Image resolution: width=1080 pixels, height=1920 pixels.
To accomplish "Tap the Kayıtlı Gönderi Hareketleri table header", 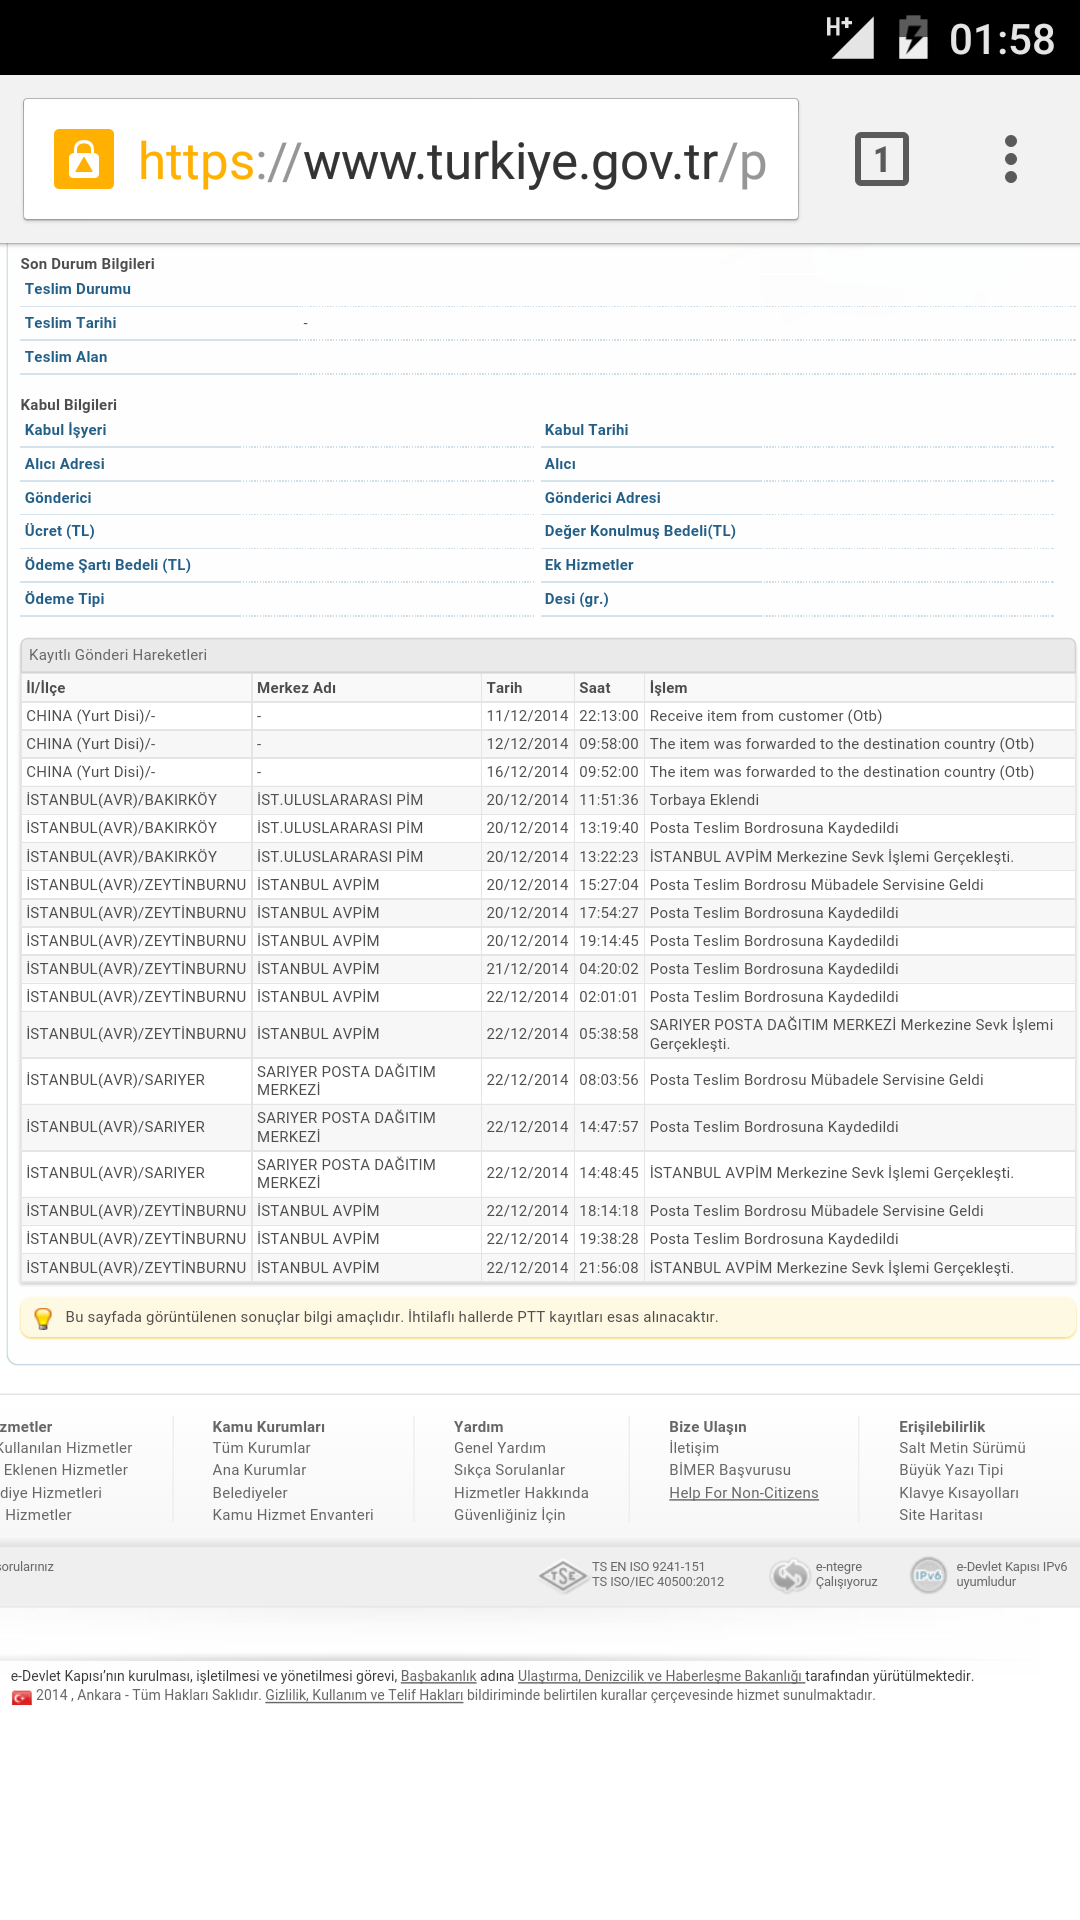I will (548, 655).
